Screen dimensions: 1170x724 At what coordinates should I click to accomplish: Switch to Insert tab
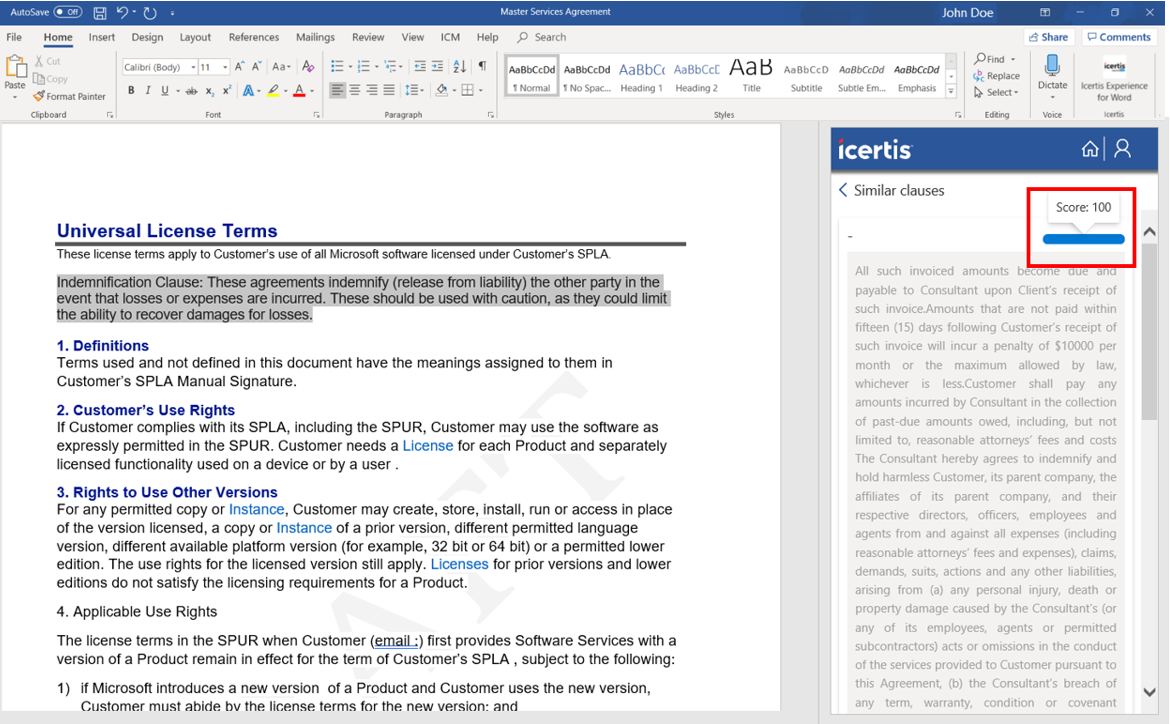(x=101, y=37)
